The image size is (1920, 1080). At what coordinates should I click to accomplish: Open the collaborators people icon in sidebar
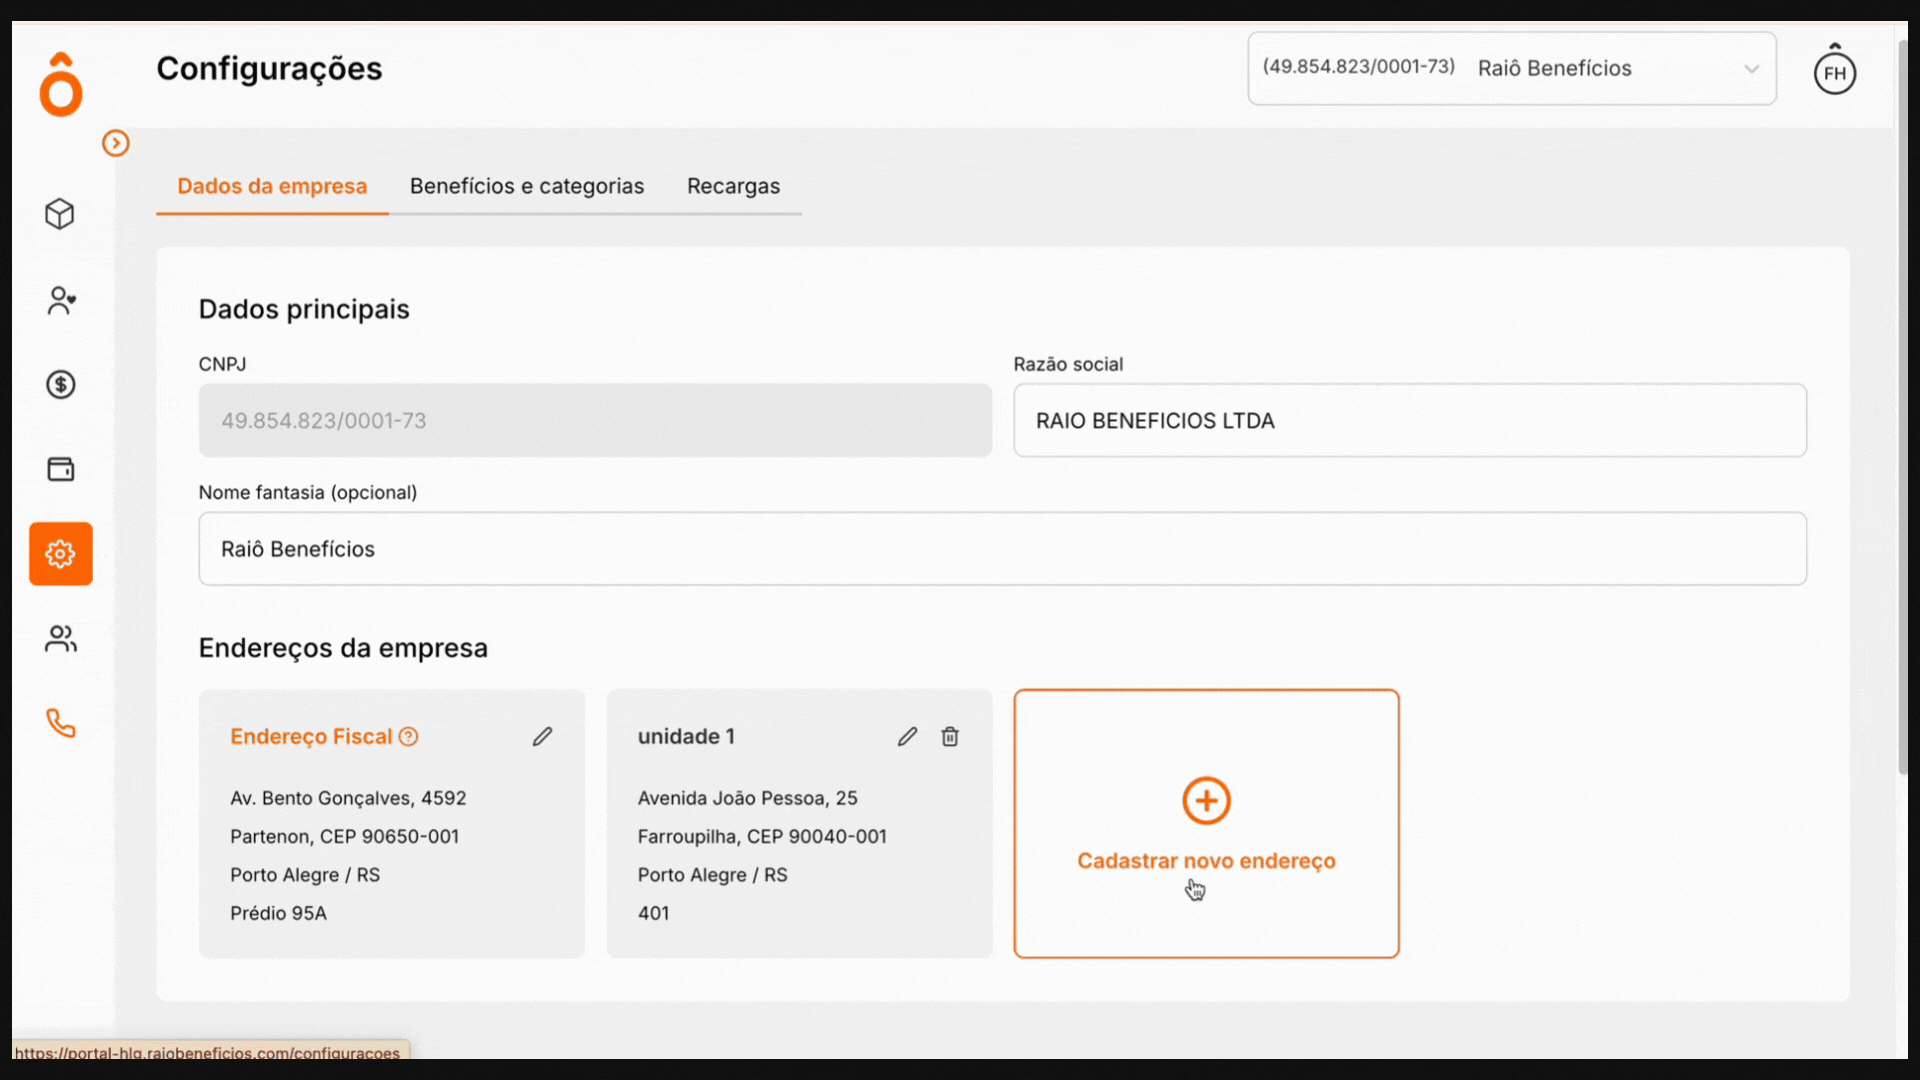coord(60,638)
